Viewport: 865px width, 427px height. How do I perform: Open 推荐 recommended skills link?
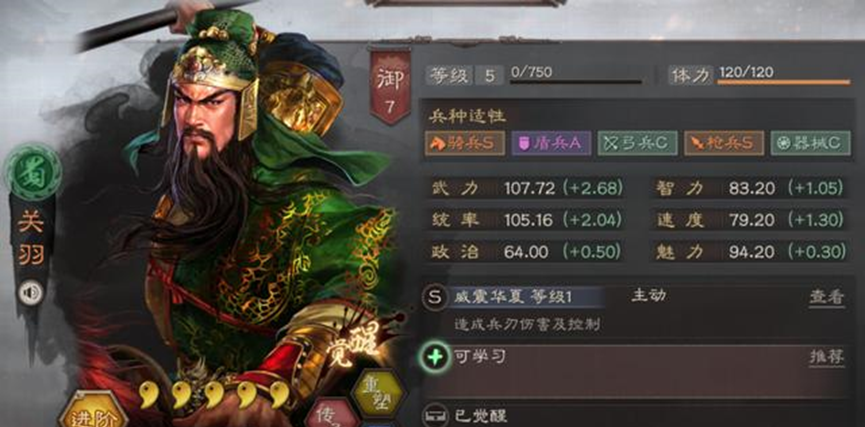click(x=826, y=357)
